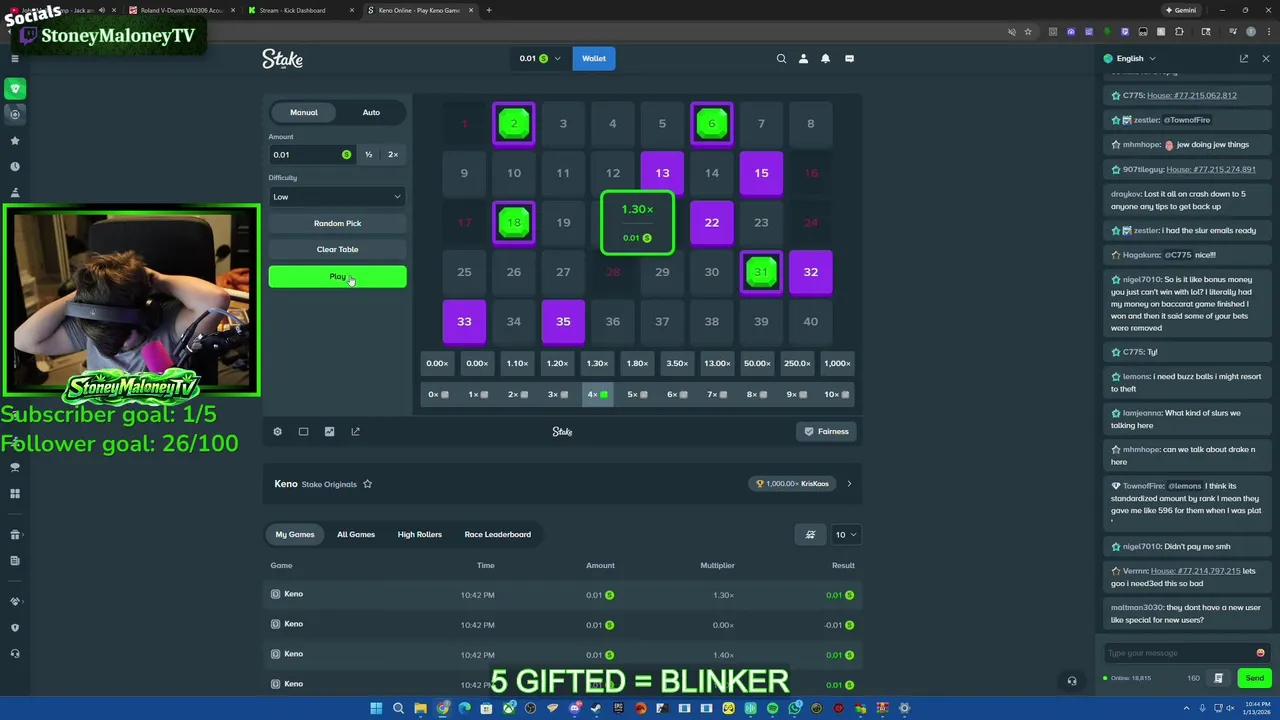Click the 1,000× payout multiplier chip
The width and height of the screenshot is (1280, 720).
pos(837,364)
